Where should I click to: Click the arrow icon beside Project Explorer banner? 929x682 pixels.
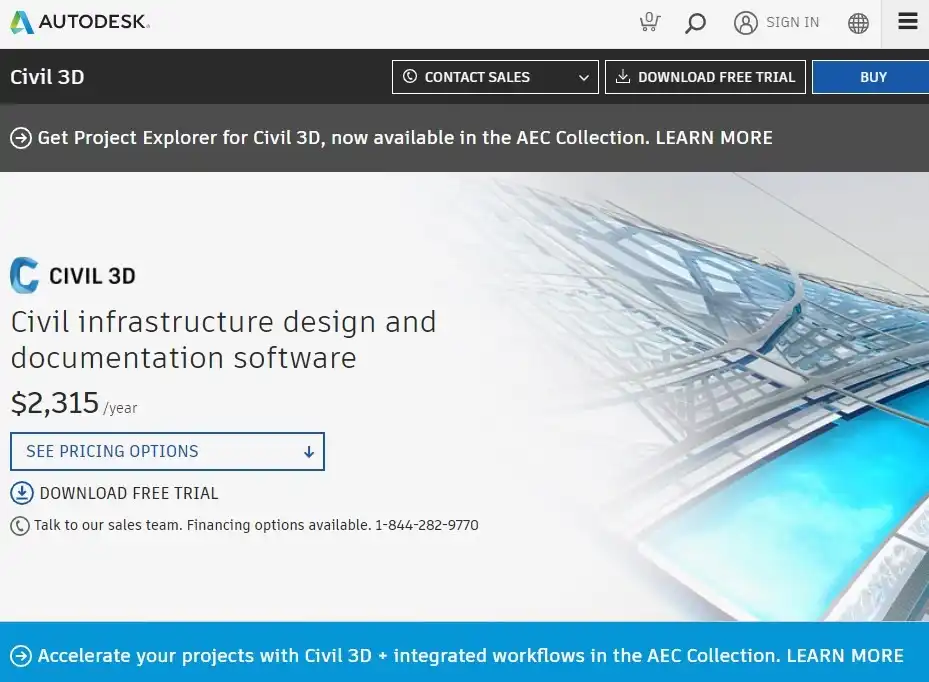(x=21, y=138)
